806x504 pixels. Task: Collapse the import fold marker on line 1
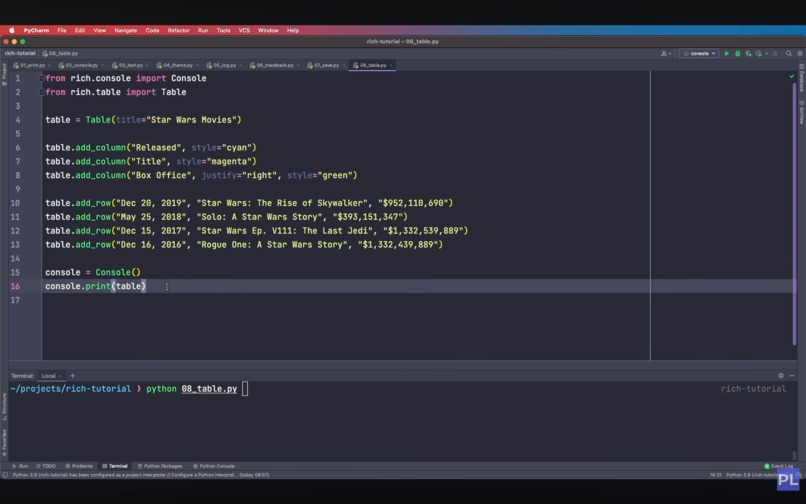41,78
